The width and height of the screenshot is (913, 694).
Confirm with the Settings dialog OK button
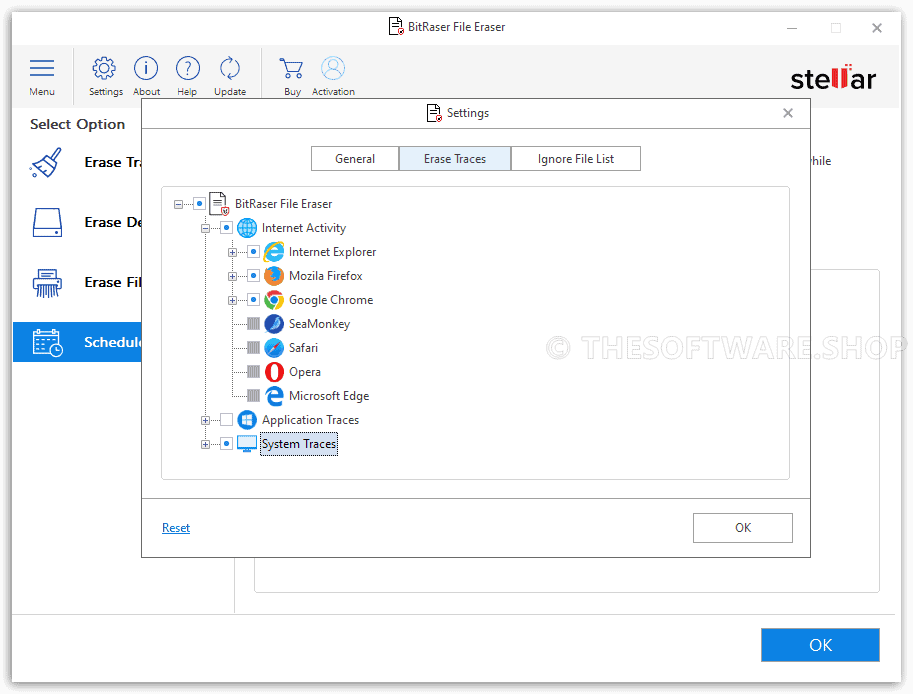[742, 527]
